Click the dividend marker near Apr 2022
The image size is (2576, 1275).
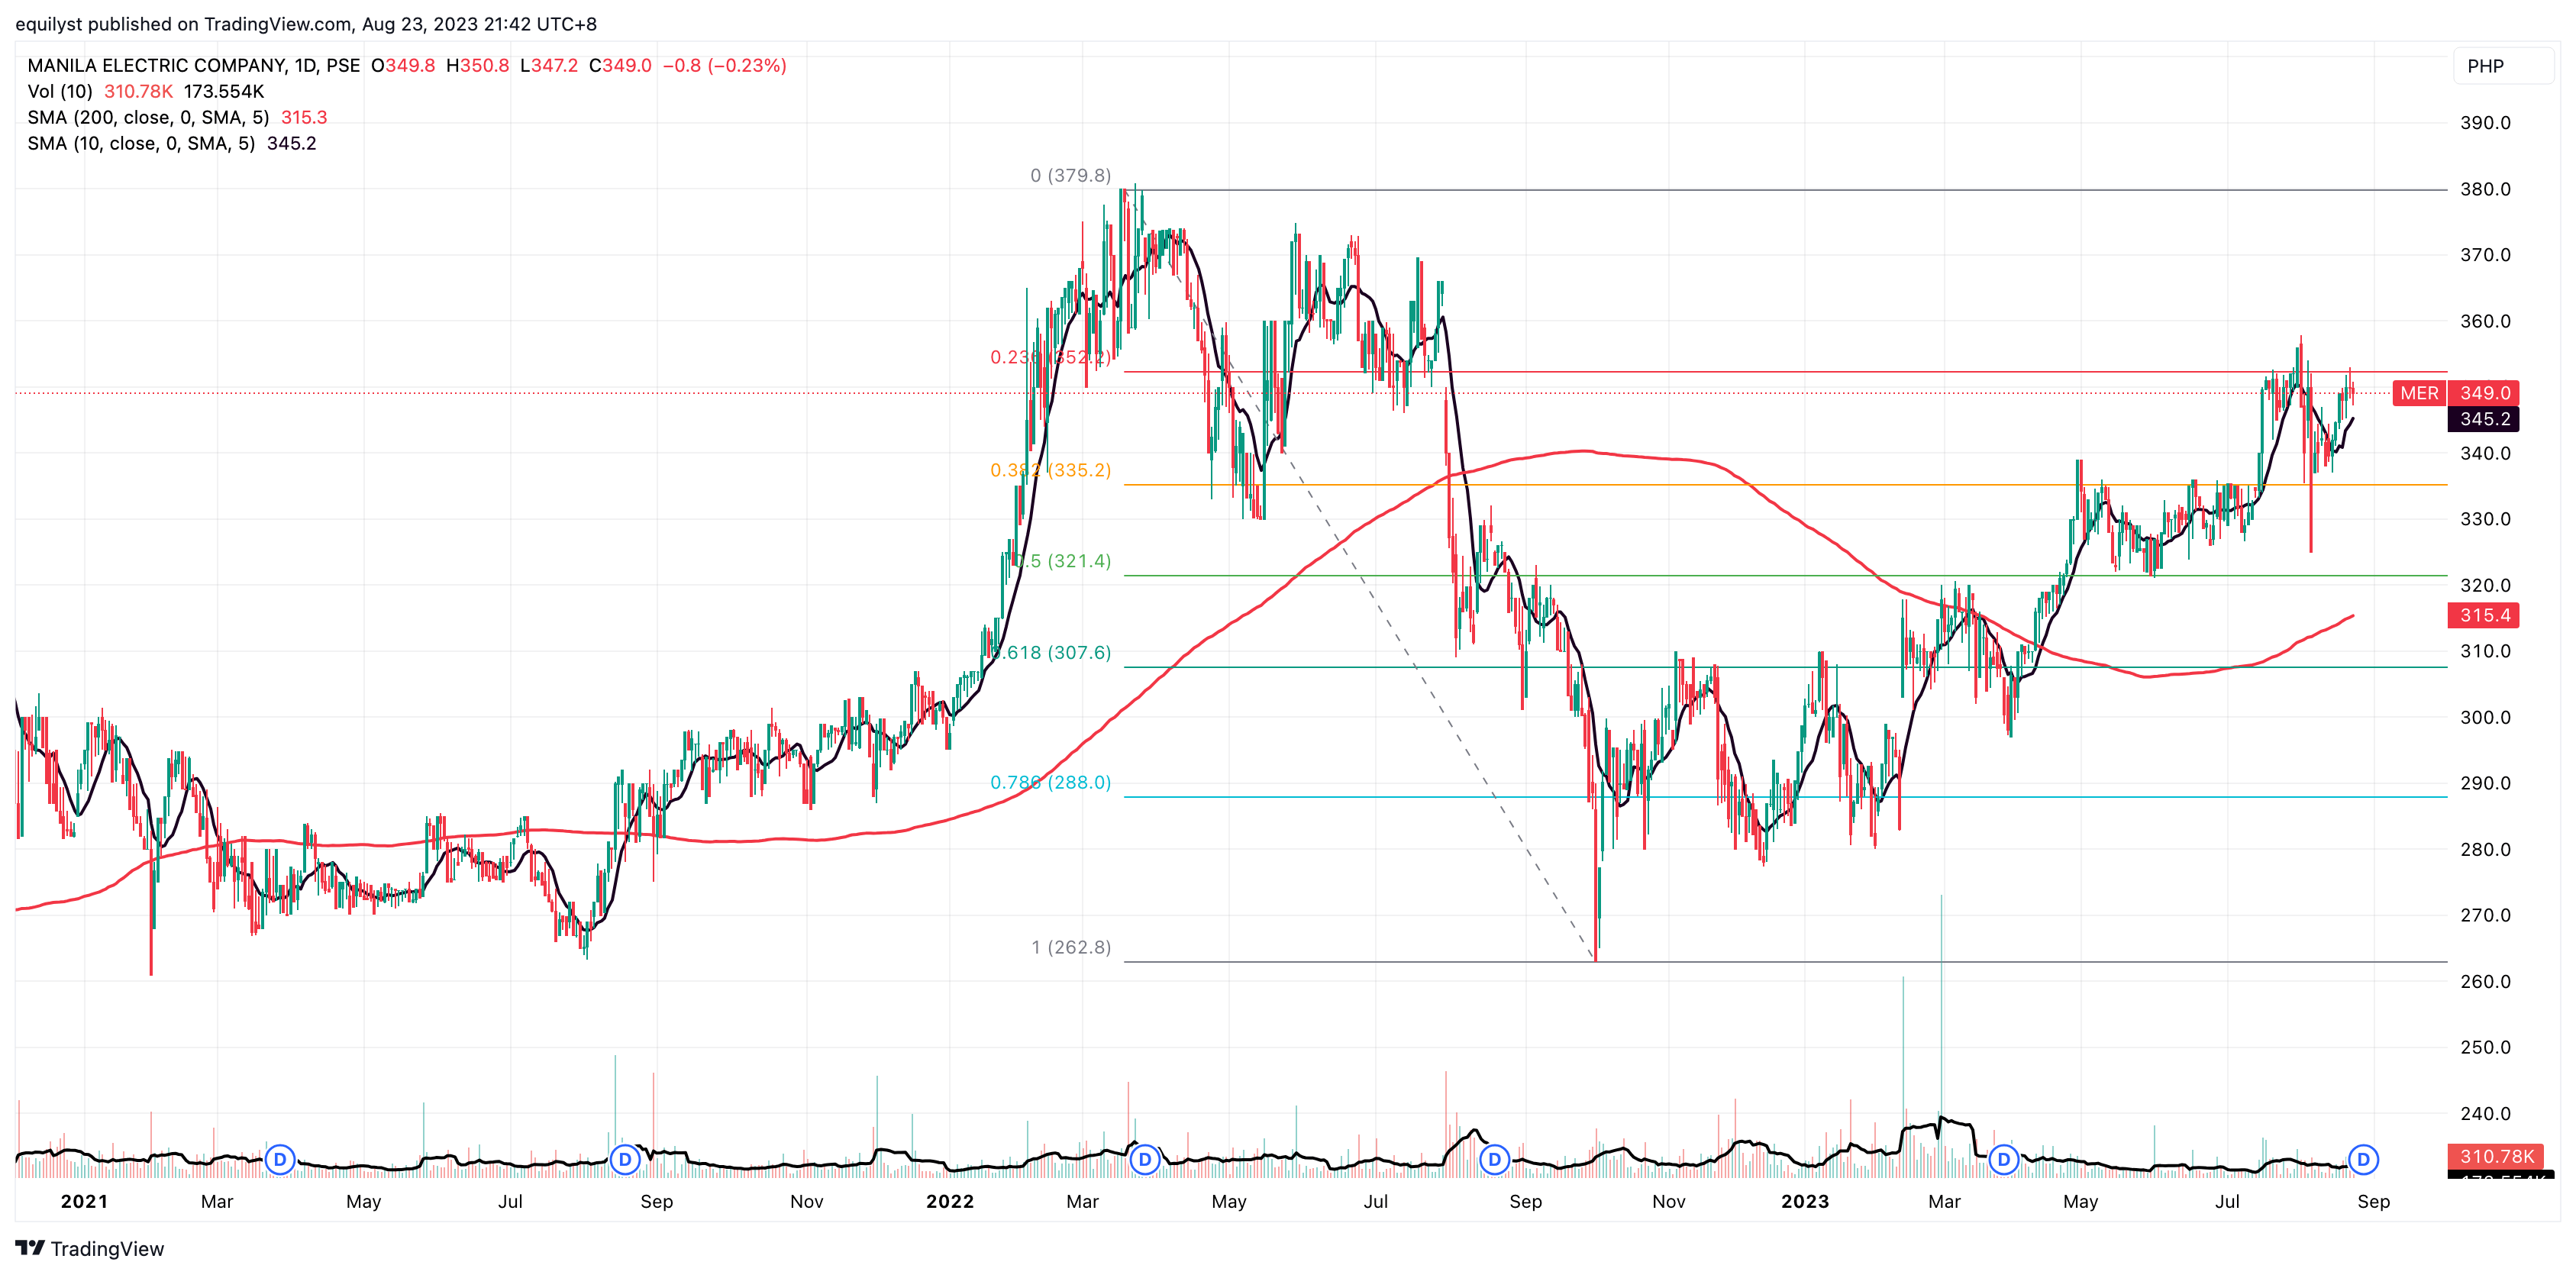point(1145,1159)
